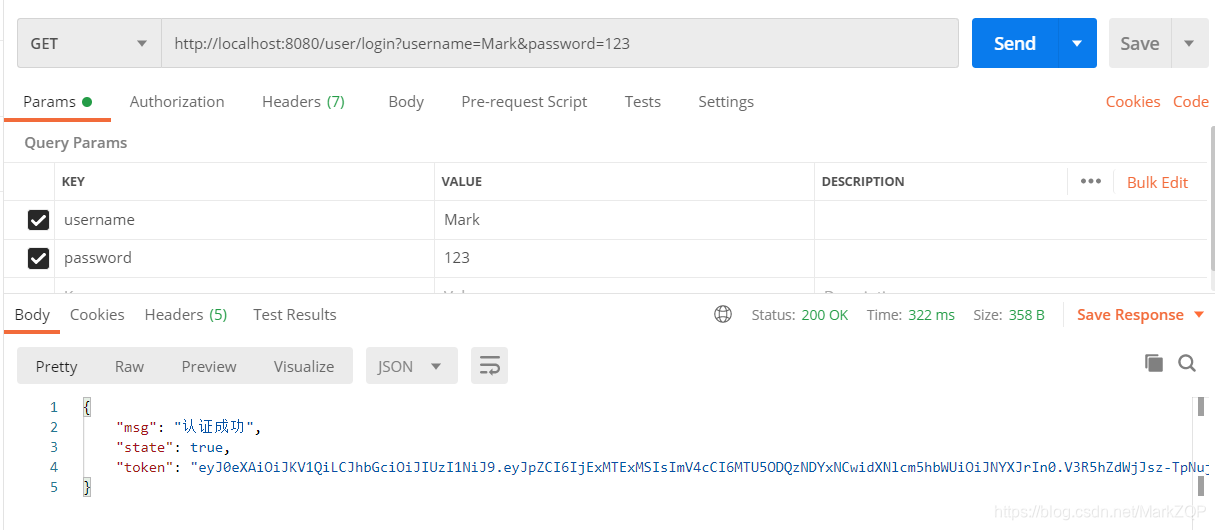Expand the Save options arrow

click(x=1189, y=44)
